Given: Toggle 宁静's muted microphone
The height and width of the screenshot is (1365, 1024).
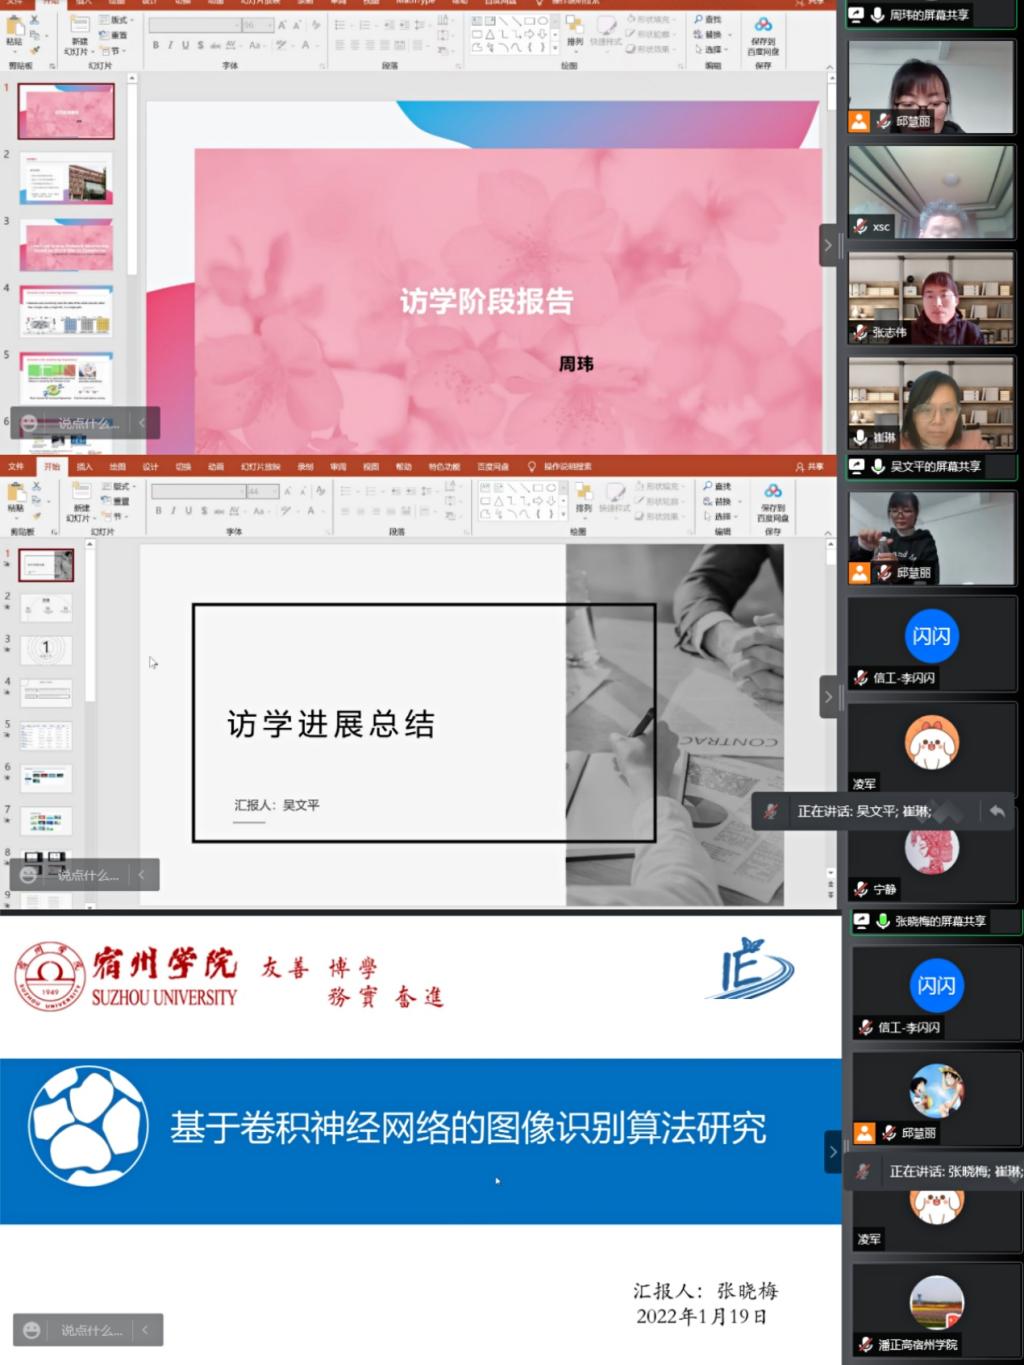Looking at the screenshot, I should click(861, 888).
